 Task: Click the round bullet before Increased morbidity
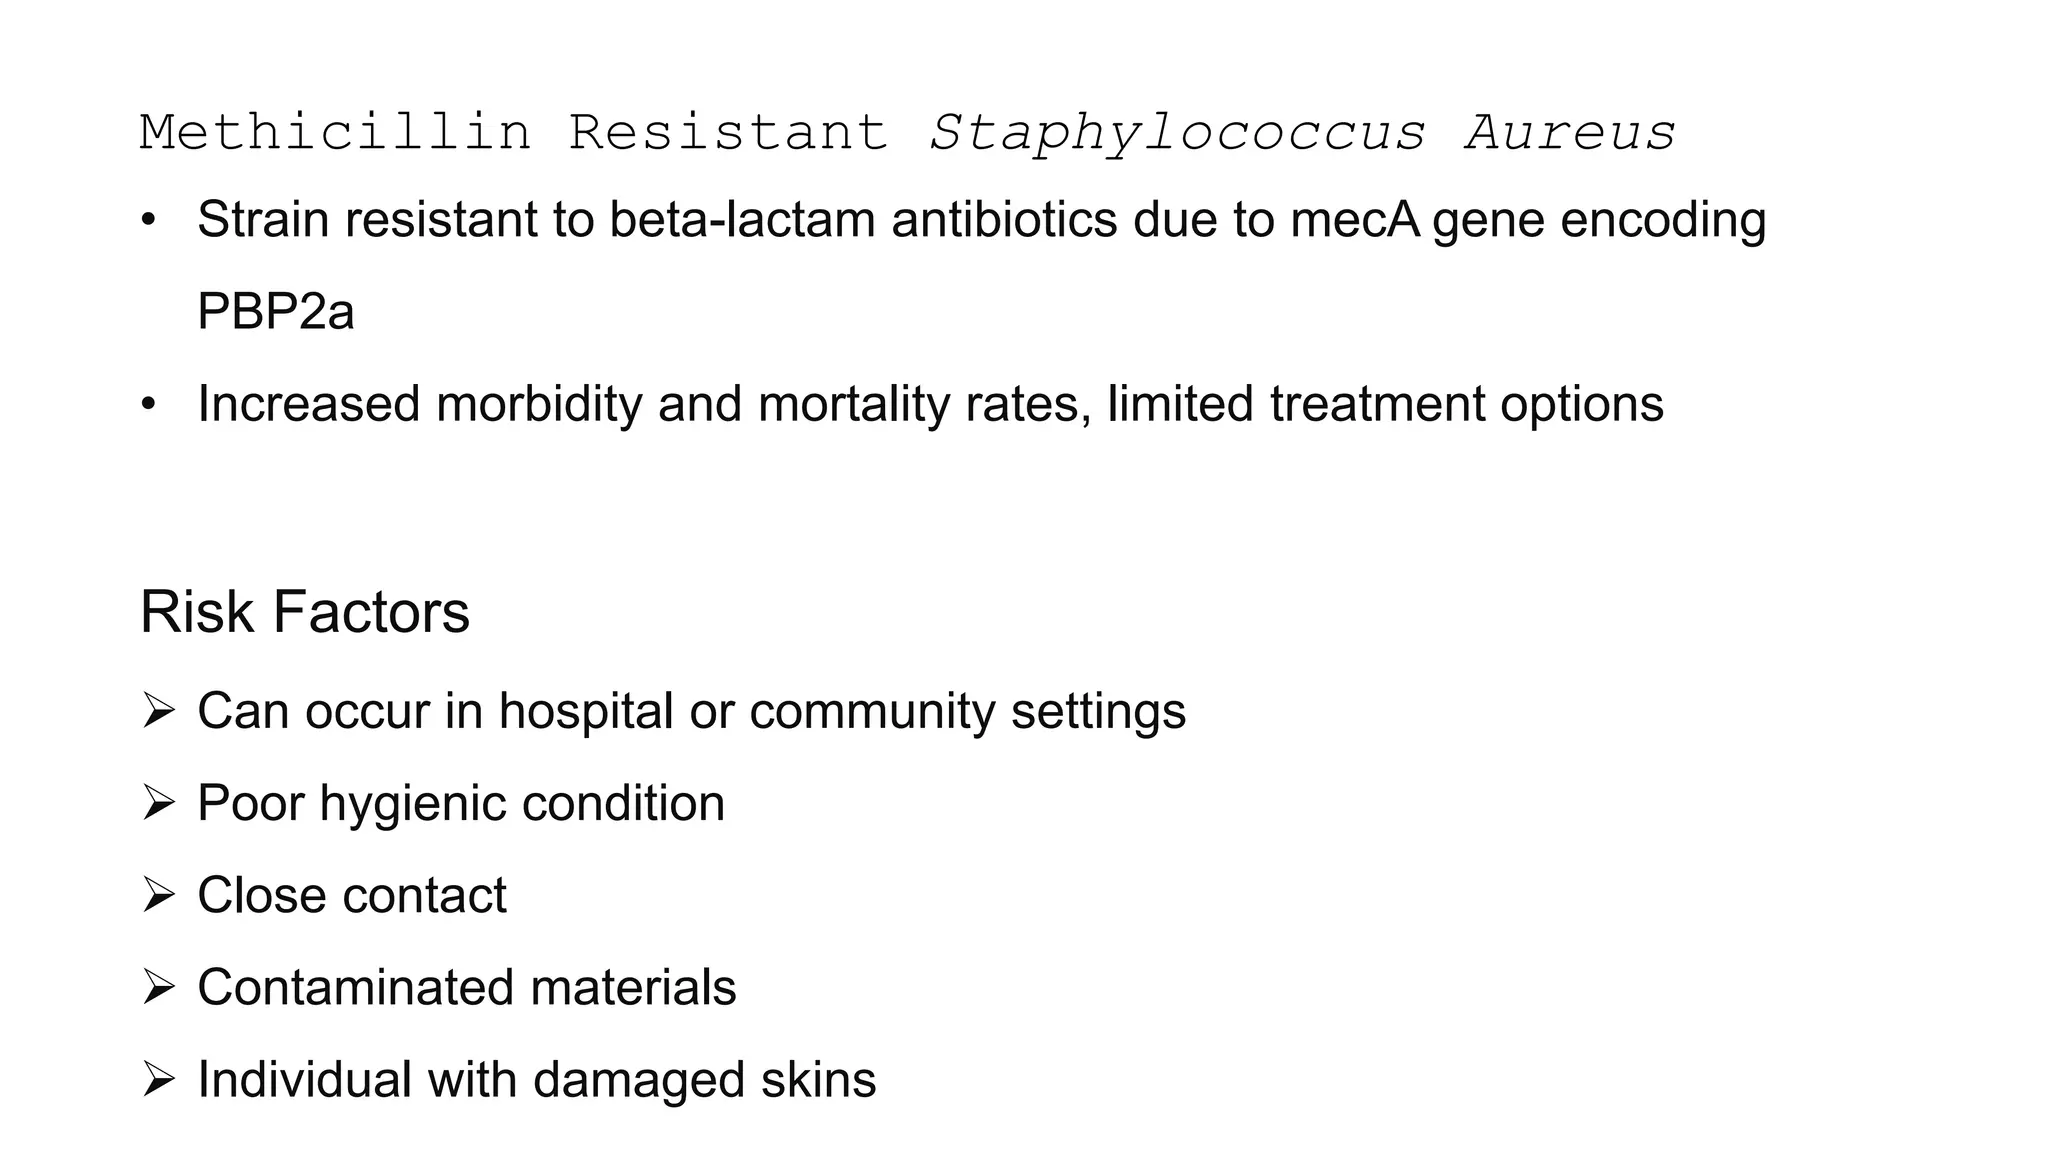(x=149, y=404)
